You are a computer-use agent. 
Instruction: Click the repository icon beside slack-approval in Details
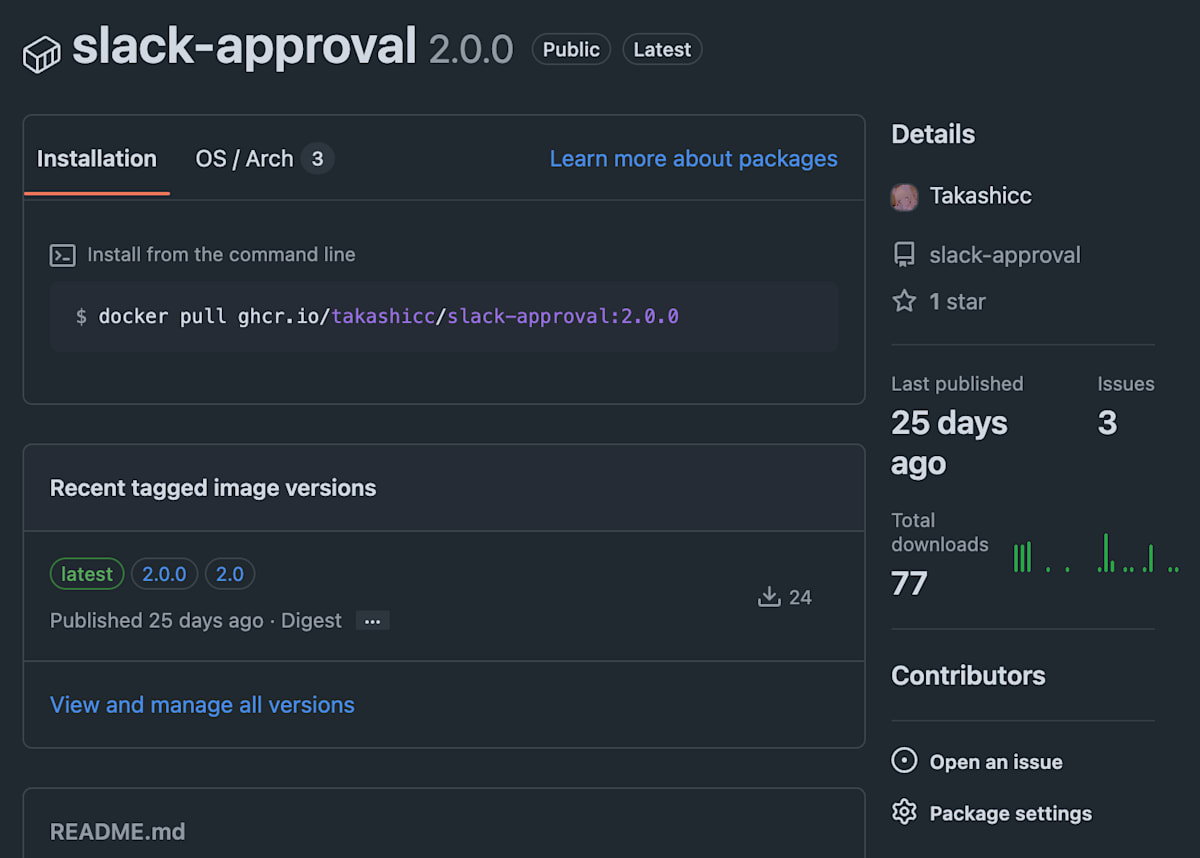click(904, 255)
